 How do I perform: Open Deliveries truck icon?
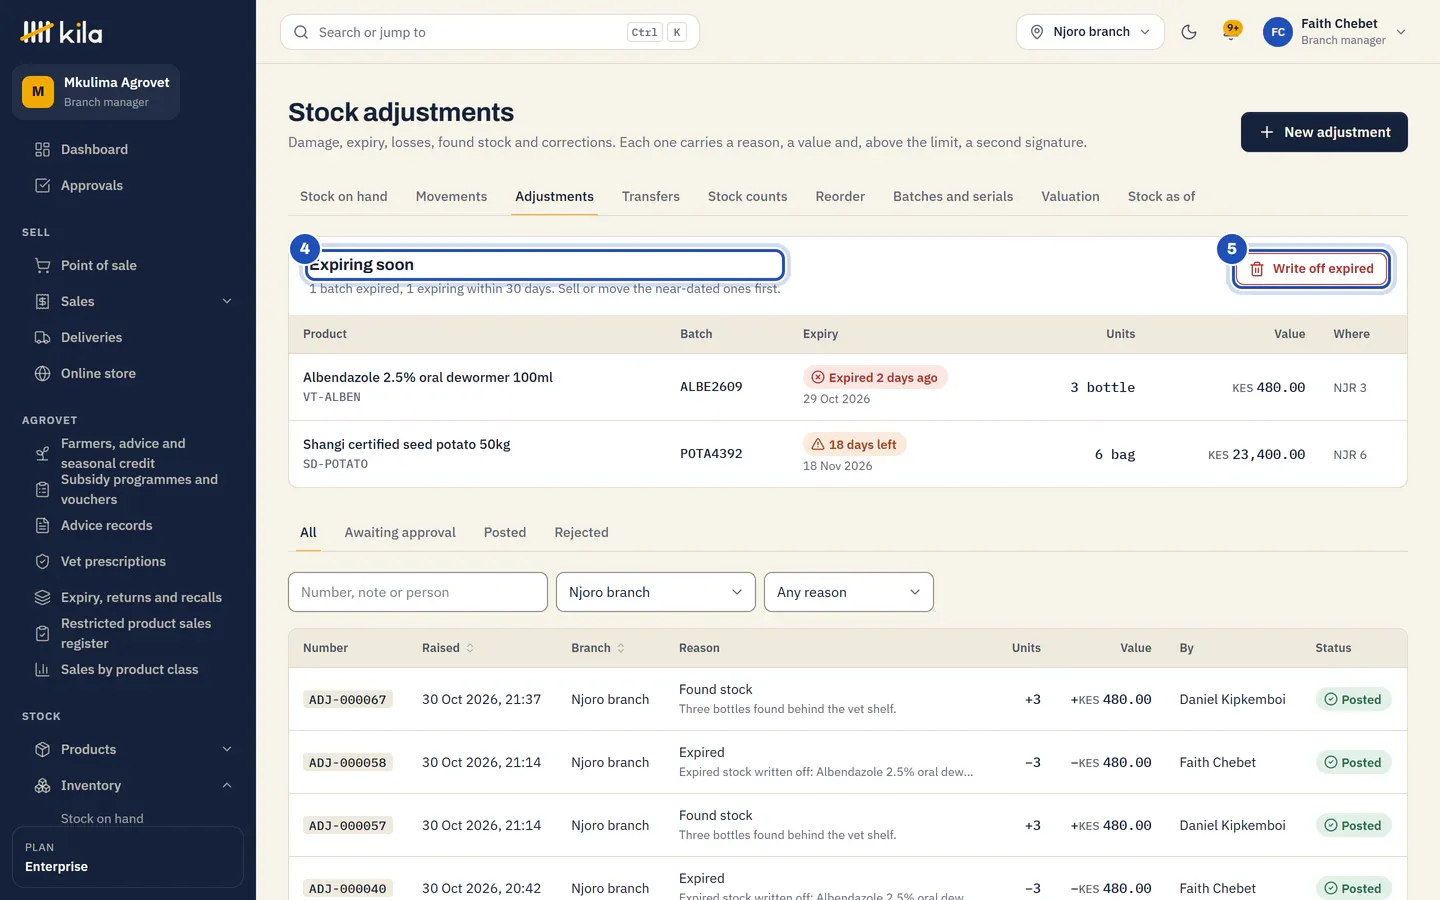tap(42, 338)
